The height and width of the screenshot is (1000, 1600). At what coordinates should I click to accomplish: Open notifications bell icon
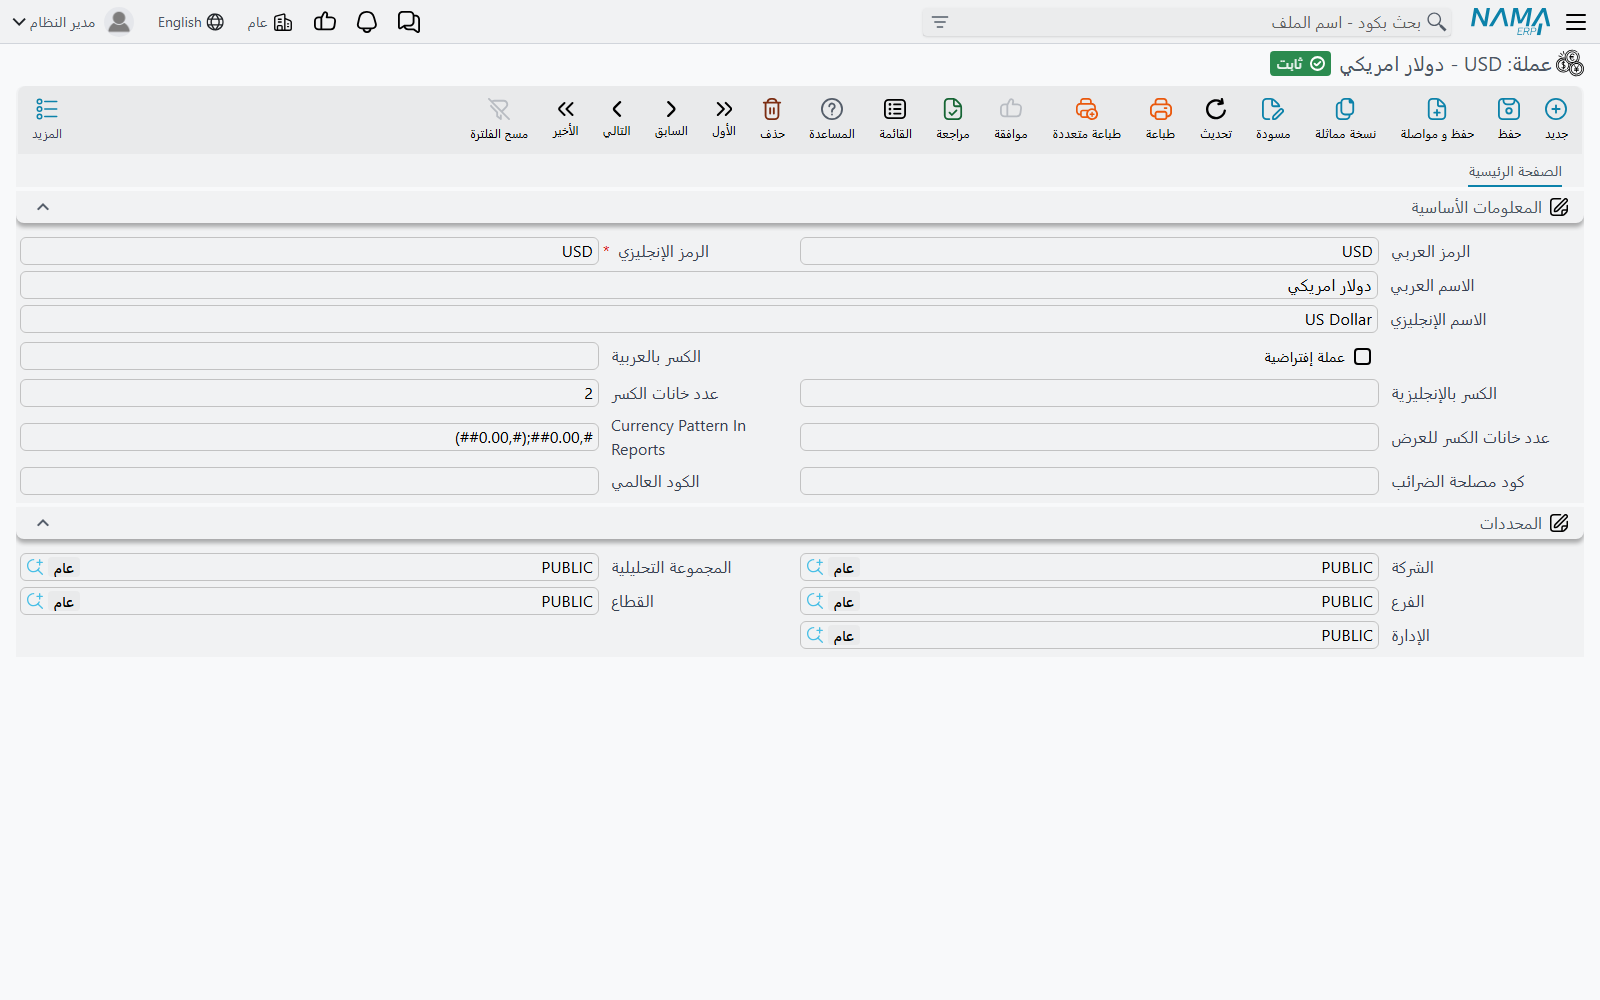click(x=367, y=22)
